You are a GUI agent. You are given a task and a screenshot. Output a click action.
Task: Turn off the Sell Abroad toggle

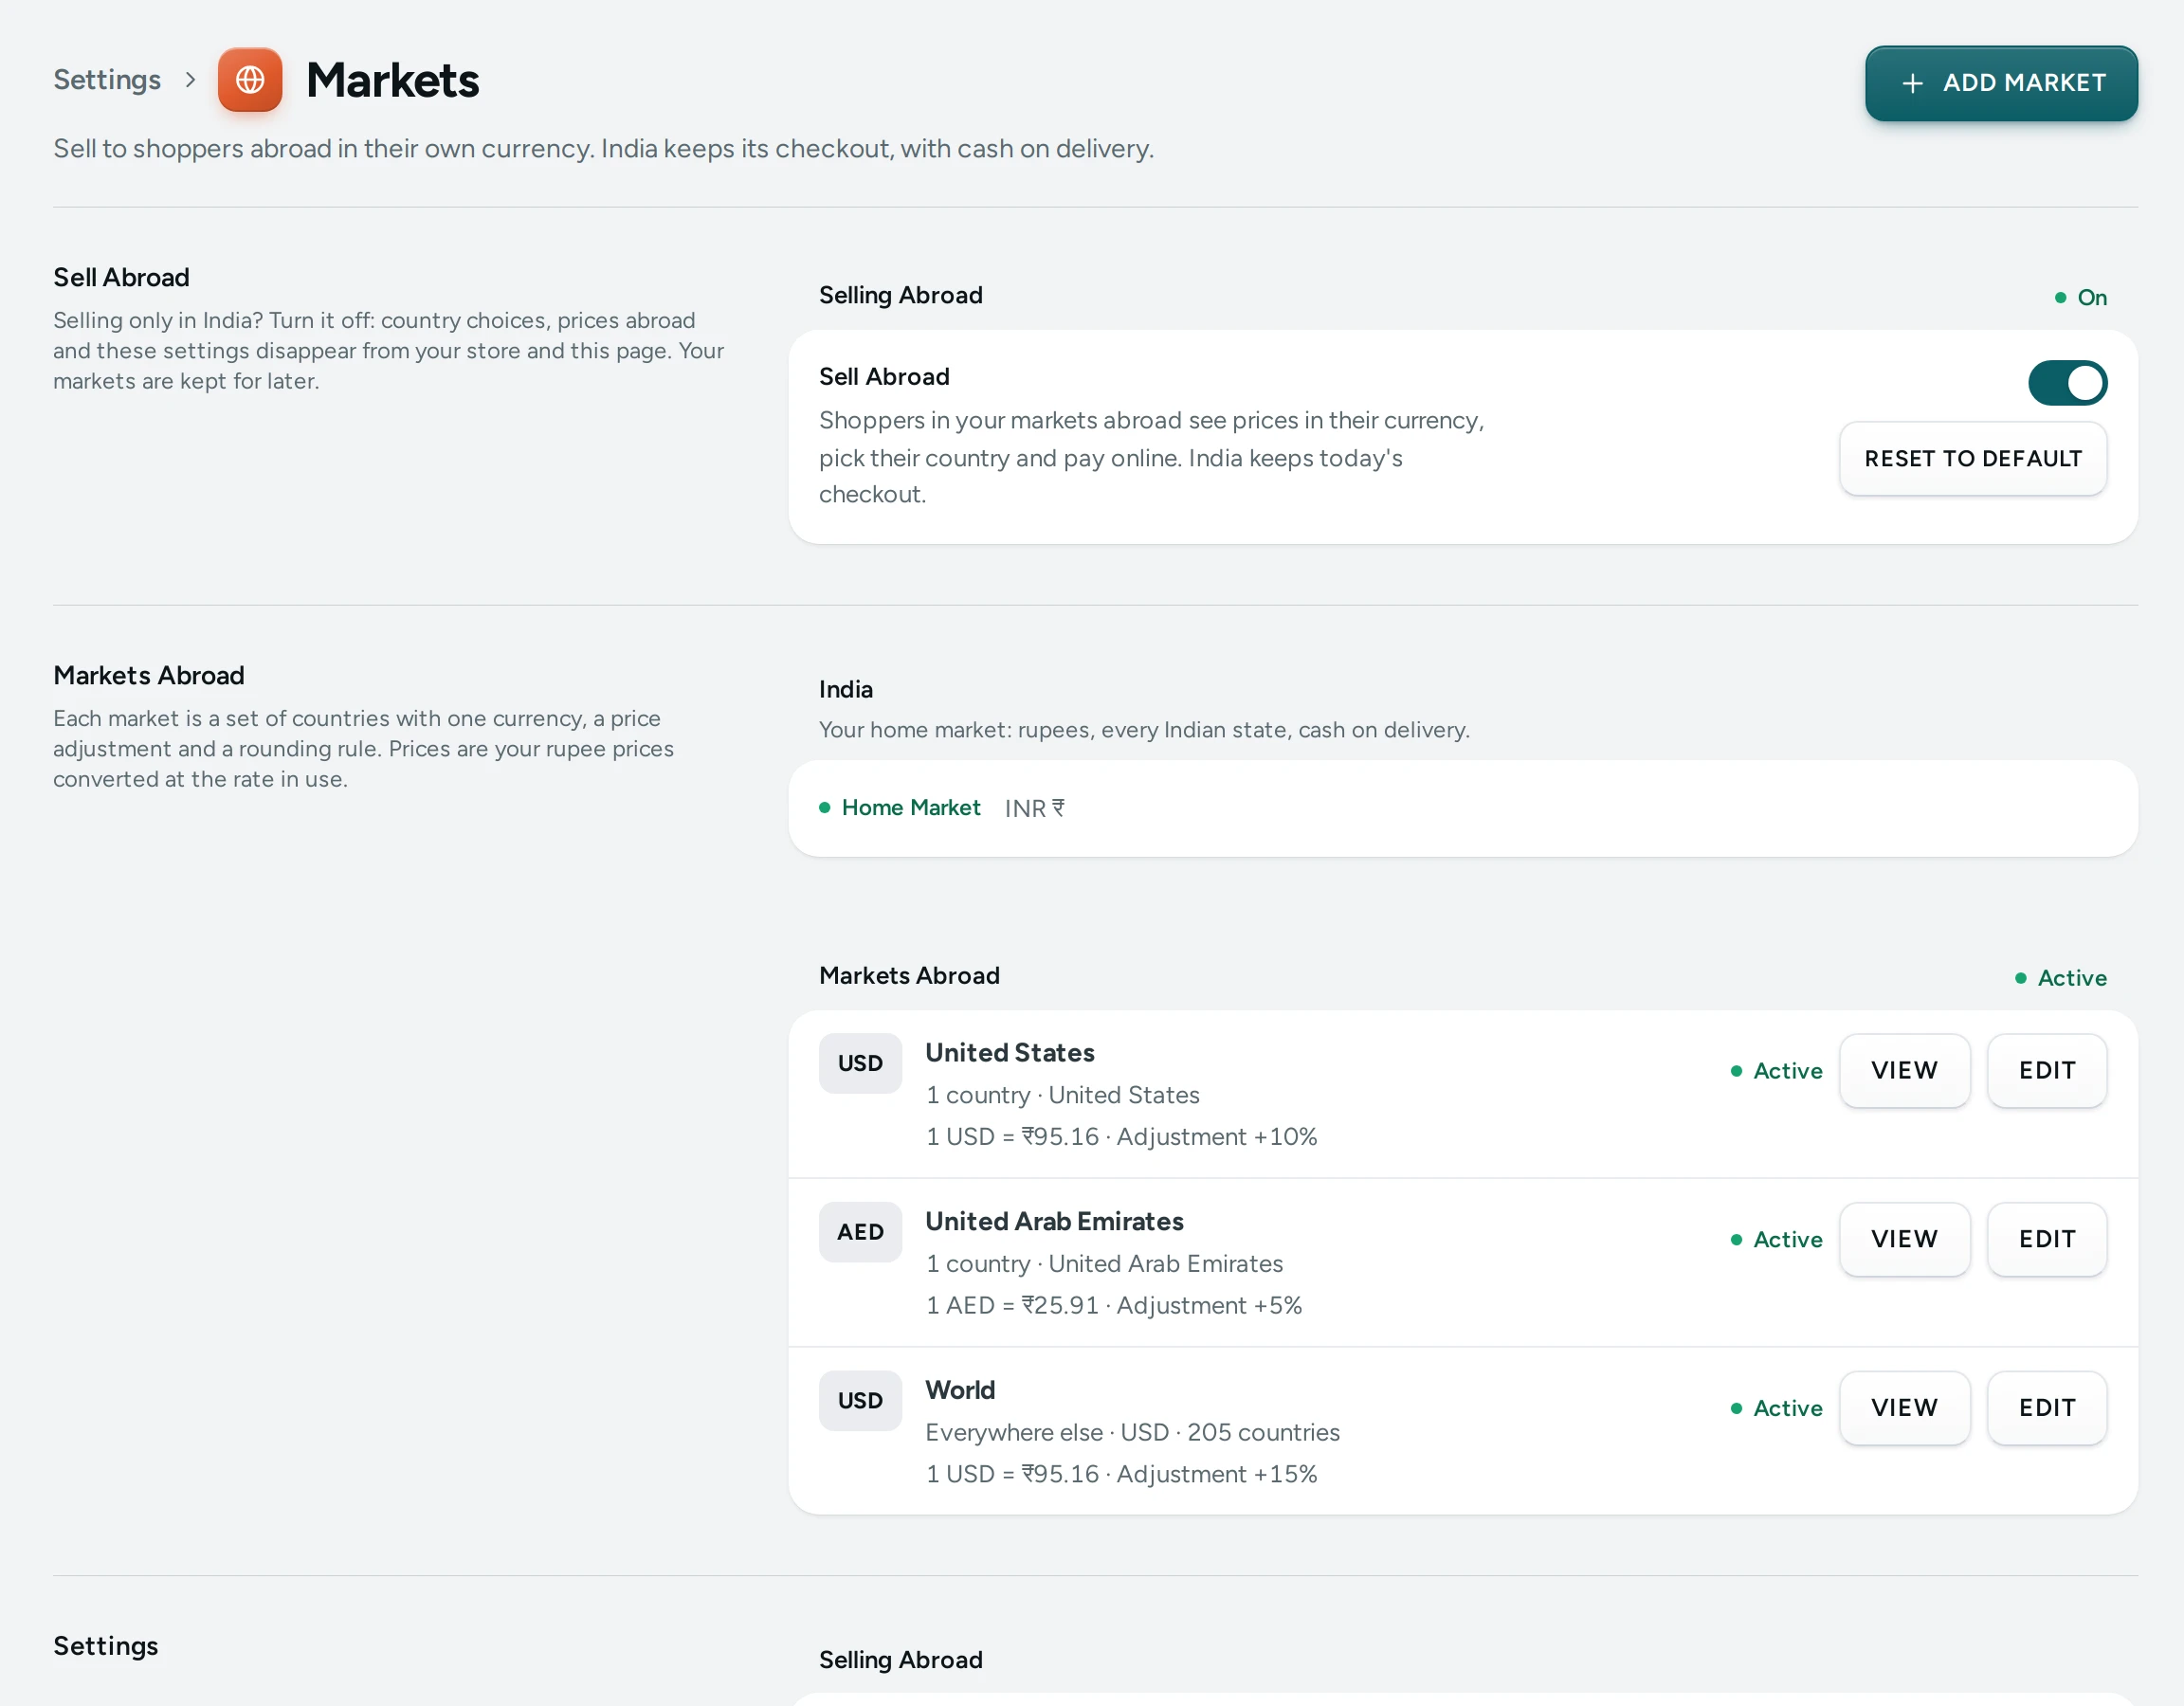2067,383
